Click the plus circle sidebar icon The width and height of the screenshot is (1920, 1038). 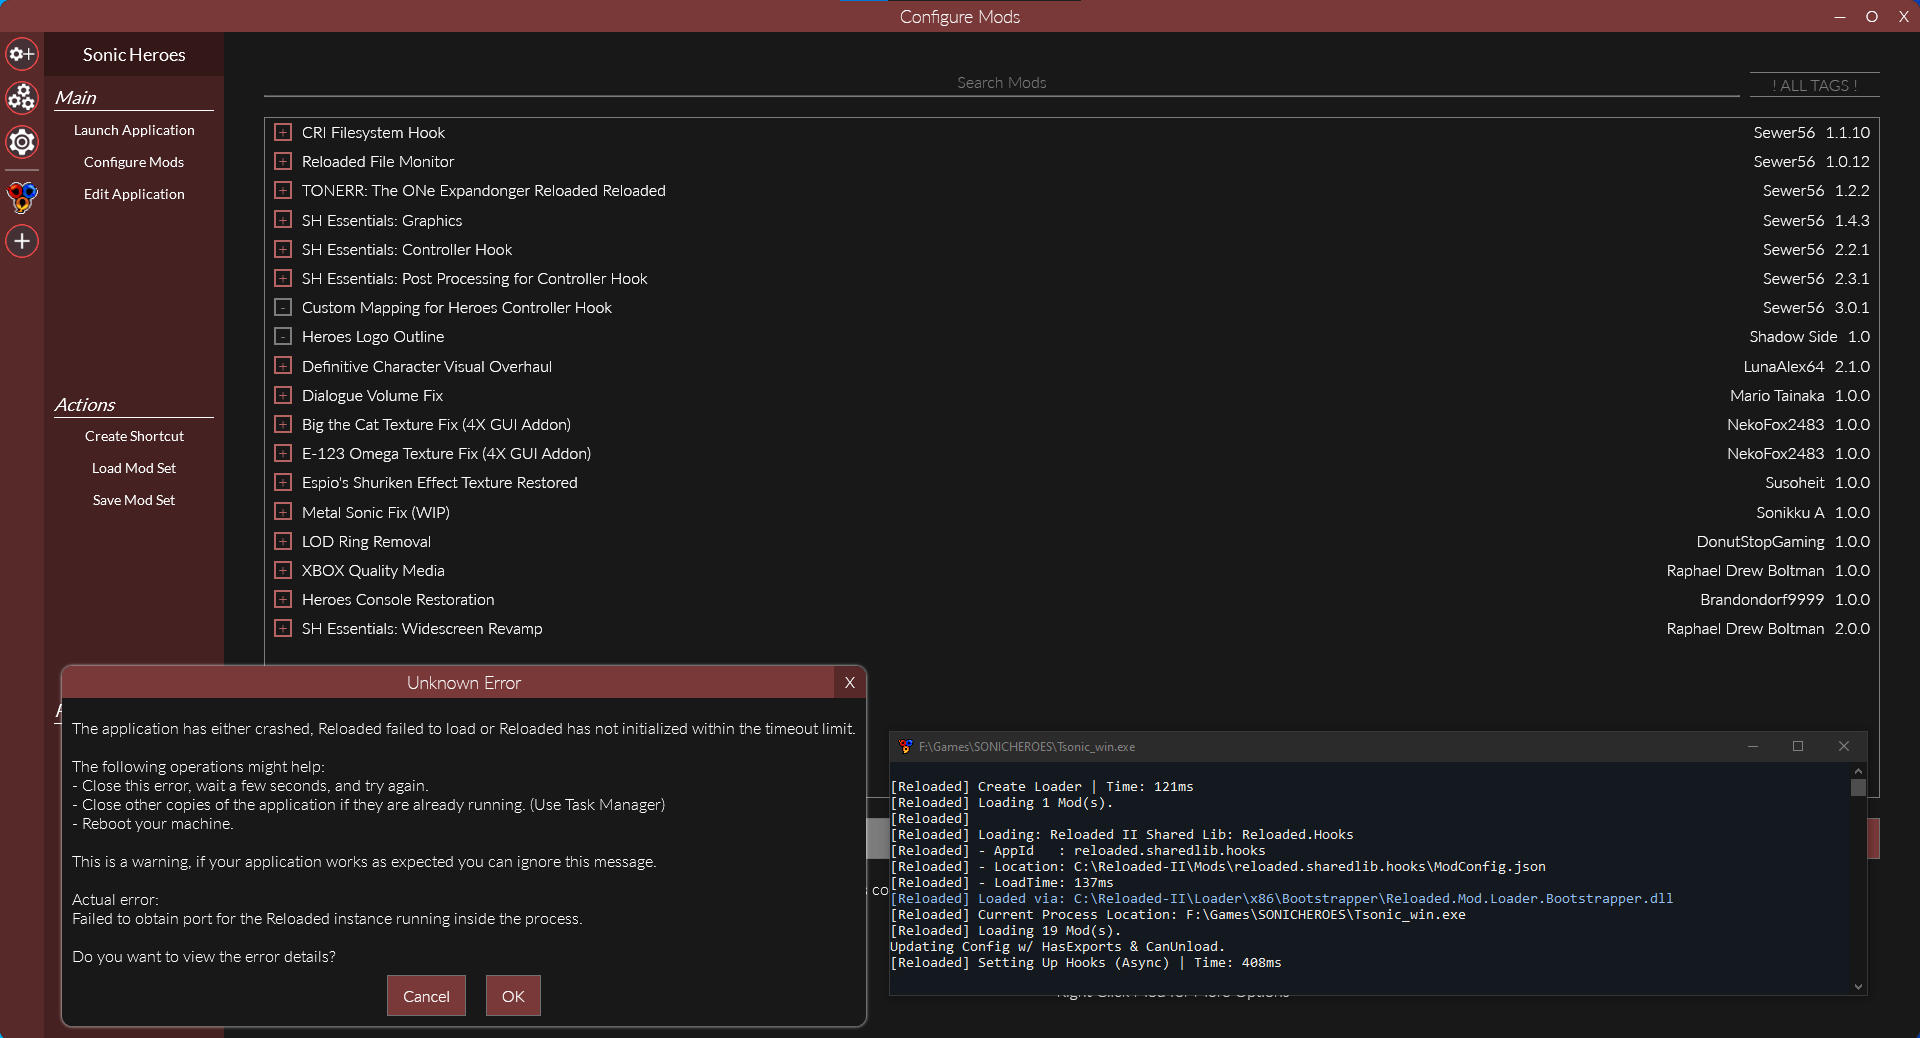point(22,241)
